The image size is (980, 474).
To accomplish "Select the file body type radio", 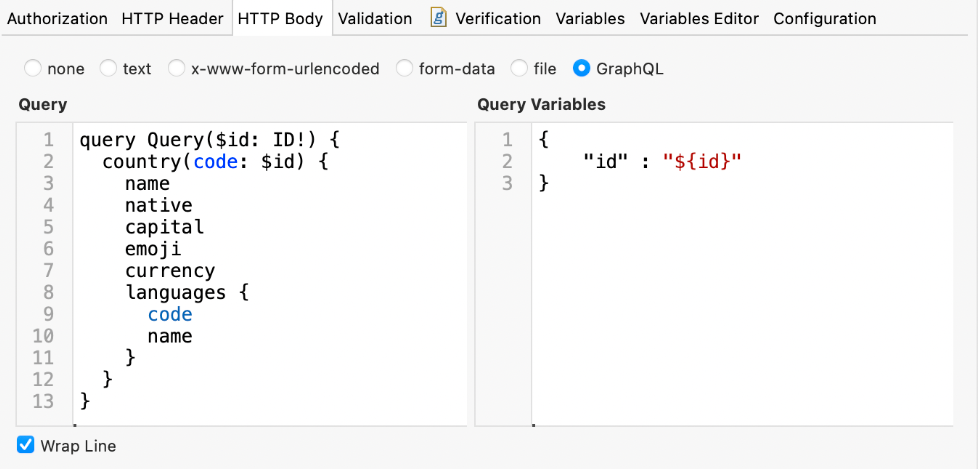I will [519, 68].
